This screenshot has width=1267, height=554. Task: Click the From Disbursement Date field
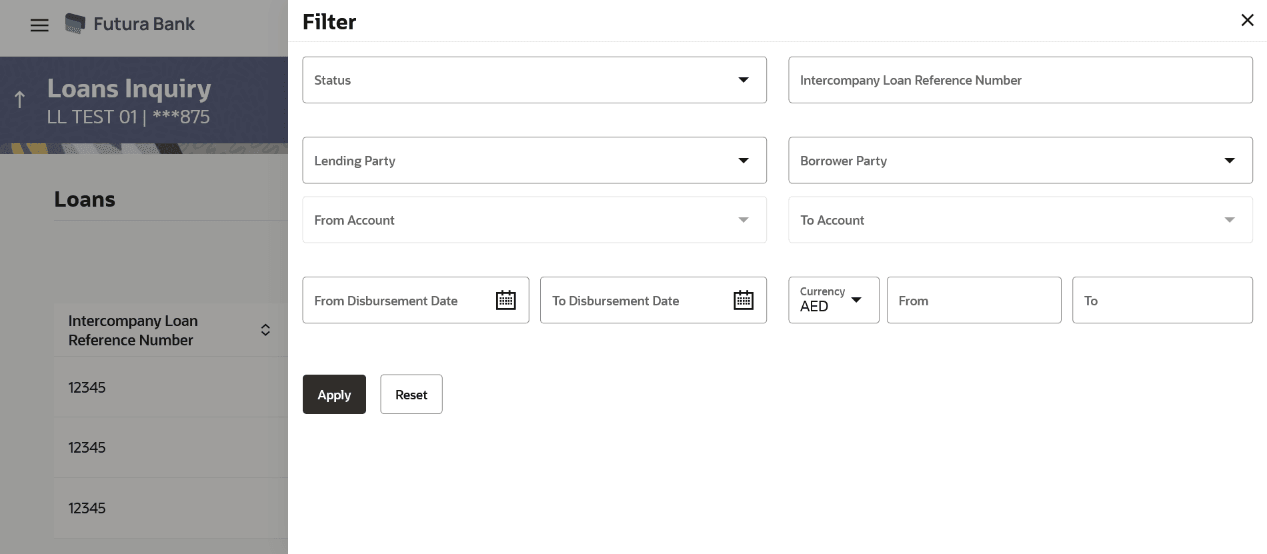pos(415,300)
